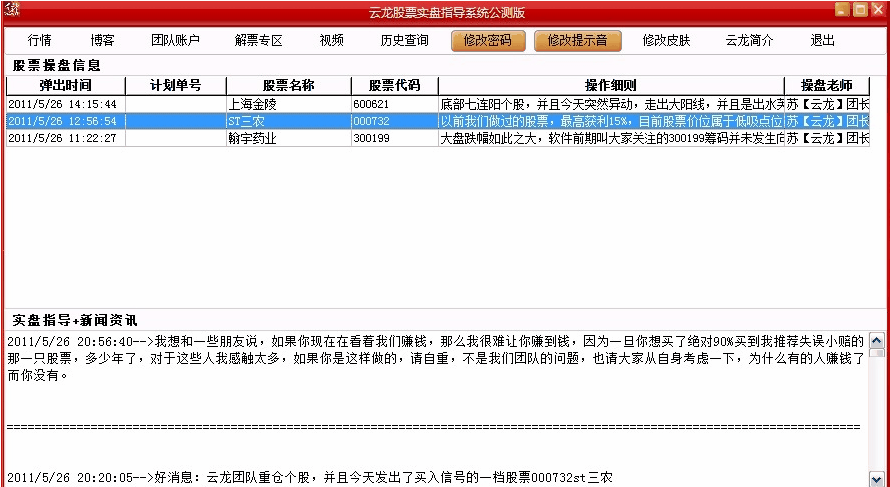Click 退出 to exit
The image size is (890, 487).
pos(822,40)
